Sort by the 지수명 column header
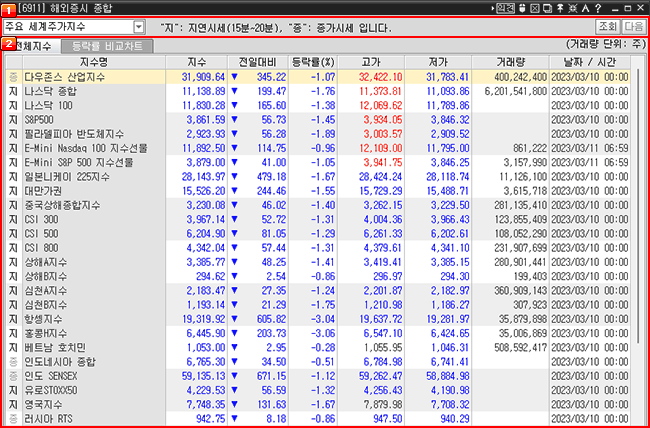Image resolution: width=650 pixels, height=428 pixels. (94, 63)
